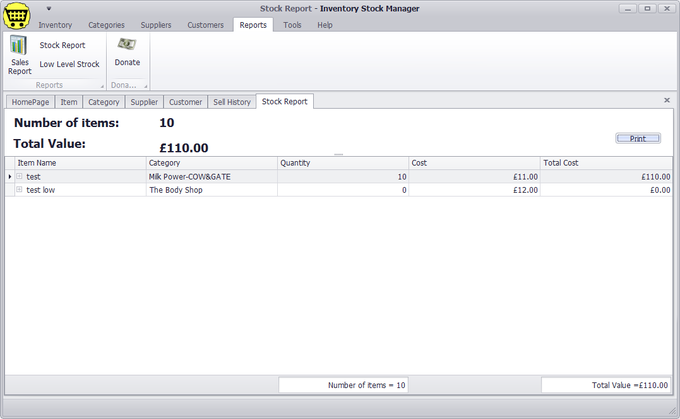The height and width of the screenshot is (419, 680).
Task: Click the 'Milk Power-COW&GATE' category cell
Action: 212,177
